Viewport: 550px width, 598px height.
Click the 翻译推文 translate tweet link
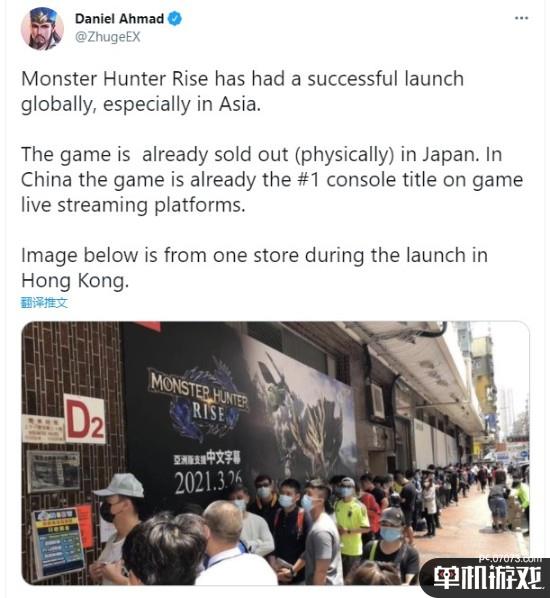click(x=44, y=303)
